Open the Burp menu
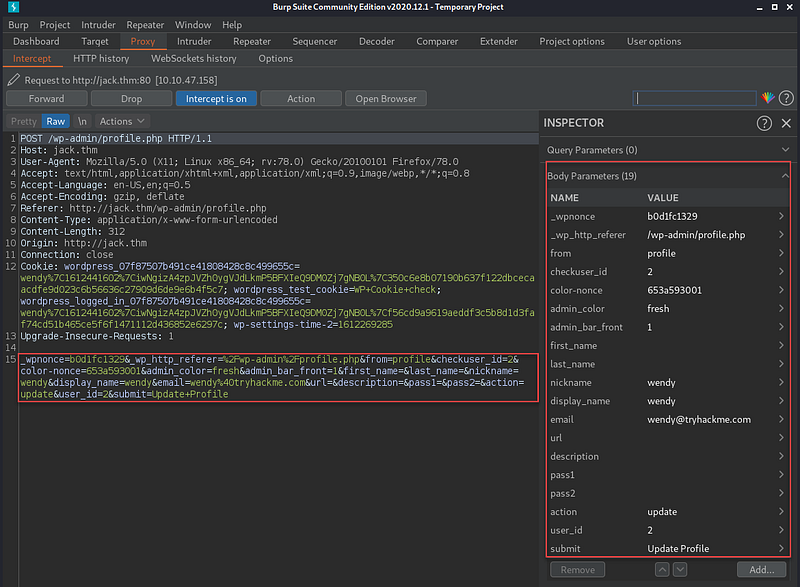The height and width of the screenshot is (587, 800). click(18, 24)
